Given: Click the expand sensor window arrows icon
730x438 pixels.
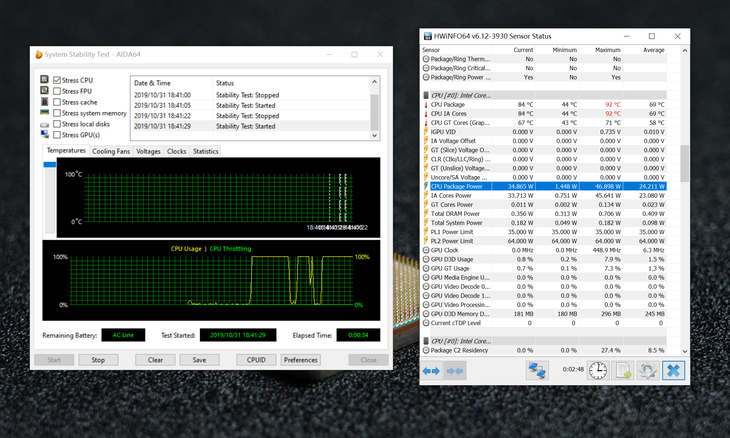Looking at the screenshot, I should click(431, 370).
